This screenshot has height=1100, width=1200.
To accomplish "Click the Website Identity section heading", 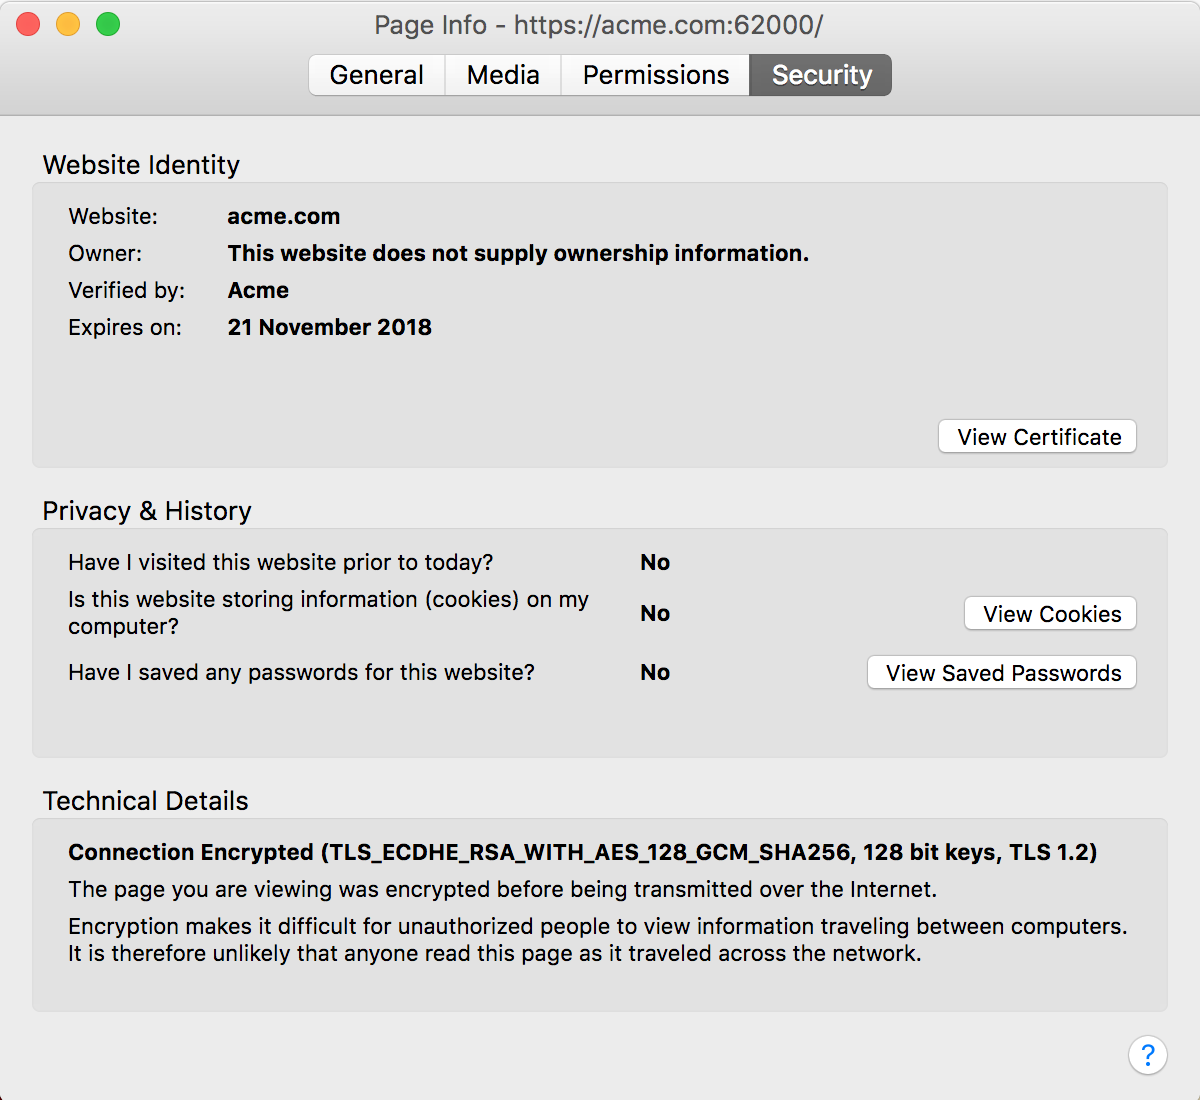I will pos(141,165).
